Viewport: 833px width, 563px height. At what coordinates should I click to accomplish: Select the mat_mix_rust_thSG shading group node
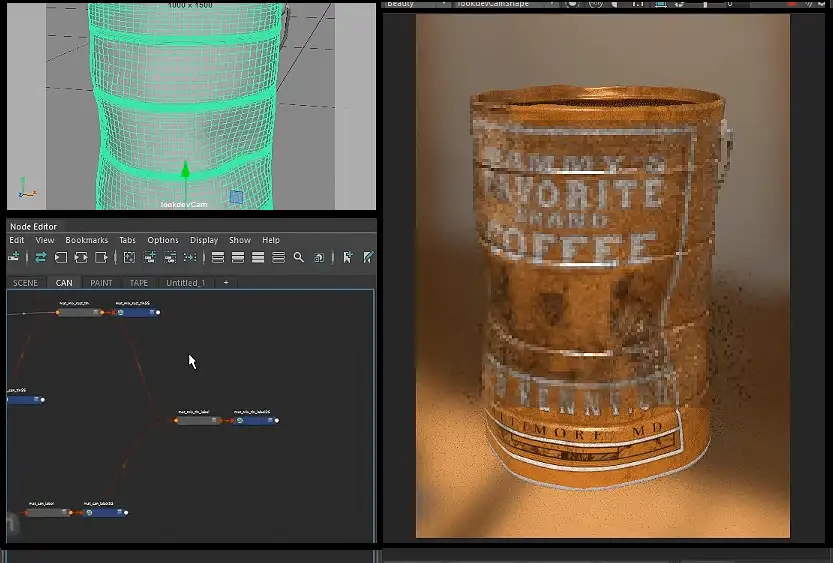pyautogui.click(x=135, y=312)
